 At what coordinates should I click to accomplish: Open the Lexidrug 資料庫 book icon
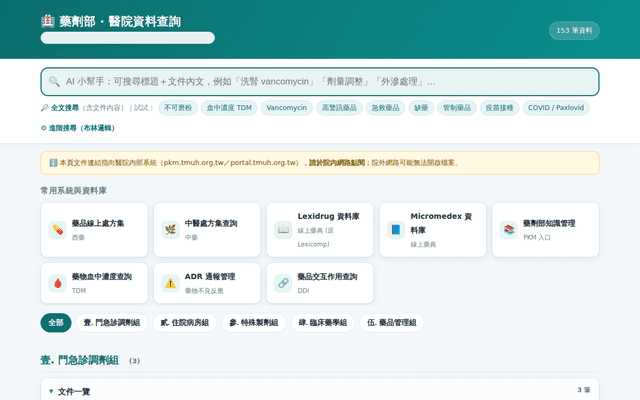pos(283,230)
